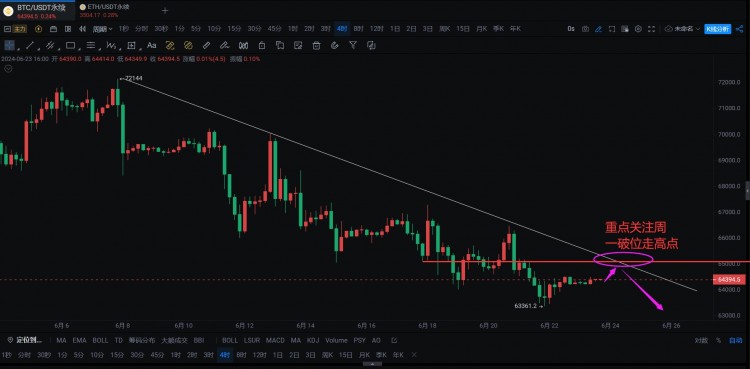750x369 pixels.
Task: Click the trash icon to delete drawings
Action: 316,45
